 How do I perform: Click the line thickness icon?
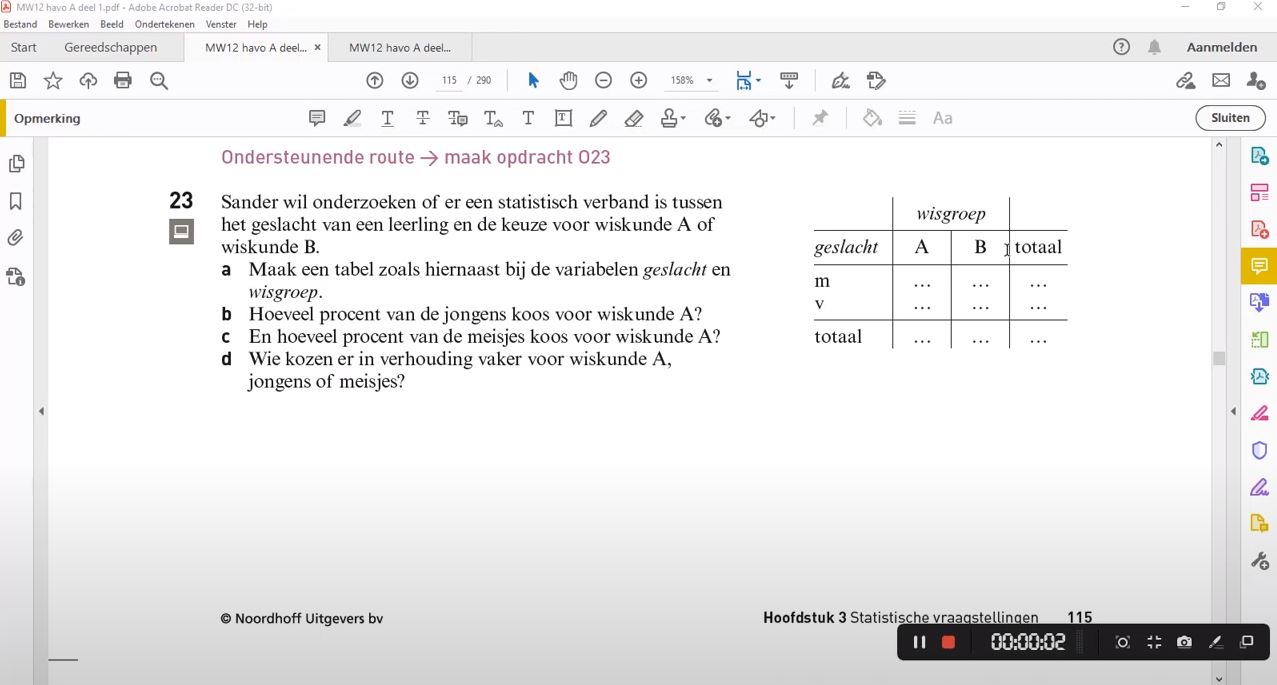point(907,118)
